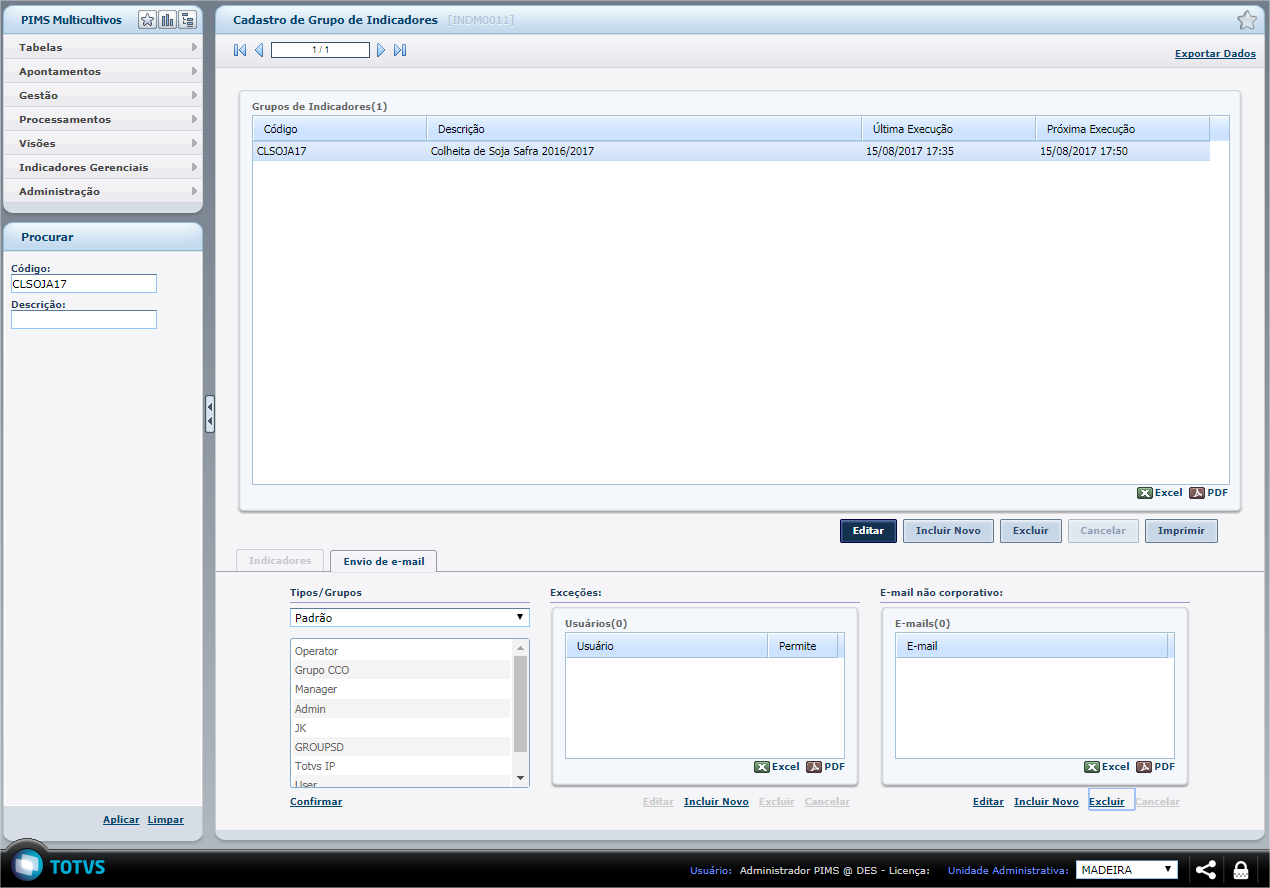The width and height of the screenshot is (1270, 888).
Task: Select the CLSOJA17 row
Action: coord(731,152)
